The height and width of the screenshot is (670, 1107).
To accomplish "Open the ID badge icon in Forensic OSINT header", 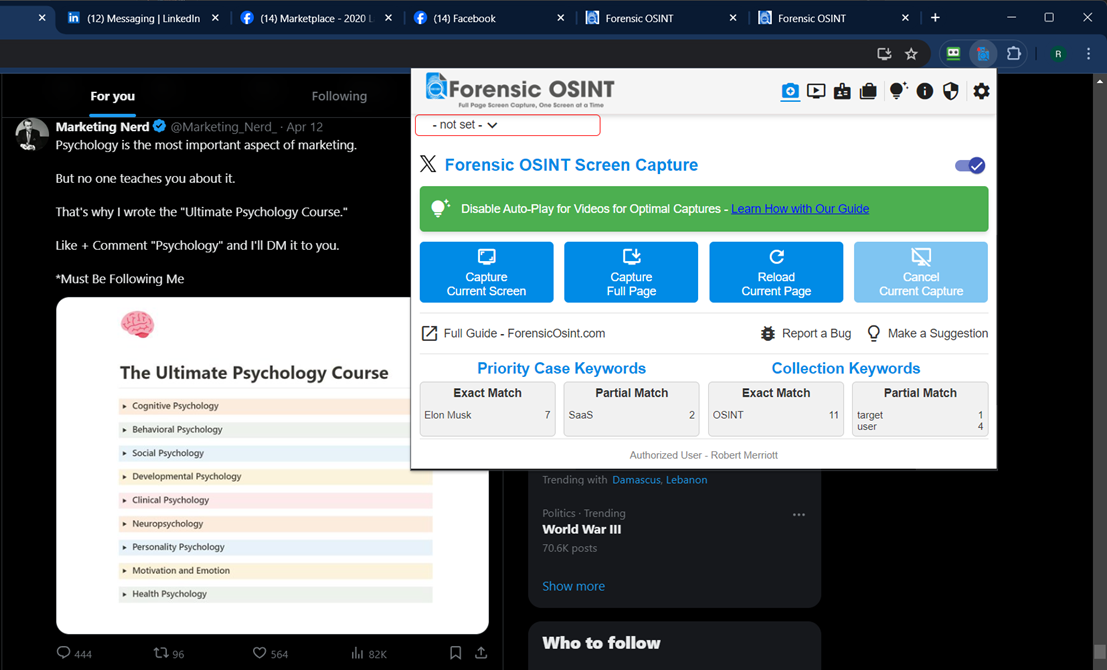I will (x=842, y=91).
